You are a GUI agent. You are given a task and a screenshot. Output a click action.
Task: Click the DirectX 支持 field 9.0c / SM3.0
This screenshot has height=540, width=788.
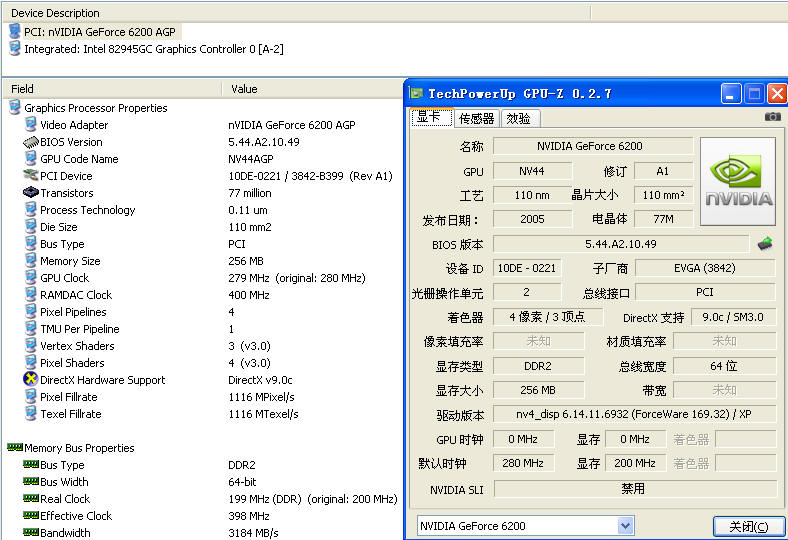(733, 317)
